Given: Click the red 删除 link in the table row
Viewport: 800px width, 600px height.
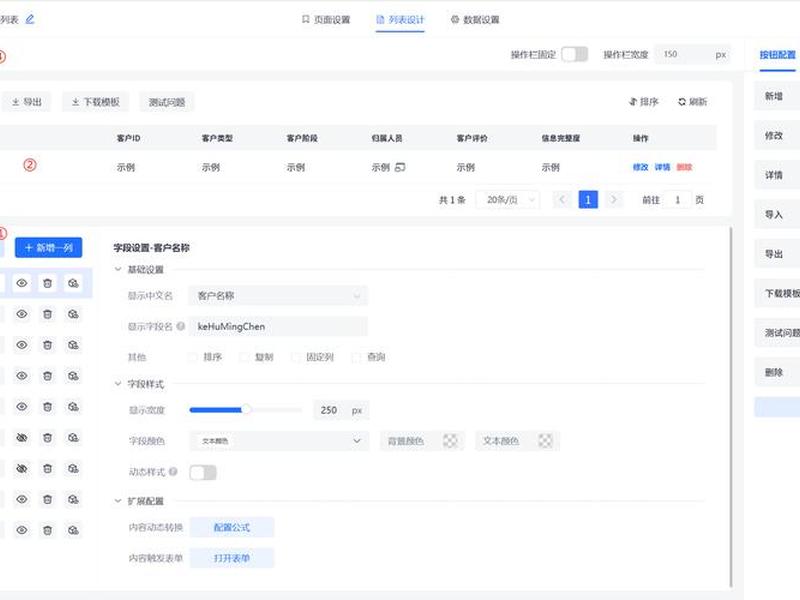Looking at the screenshot, I should (684, 167).
